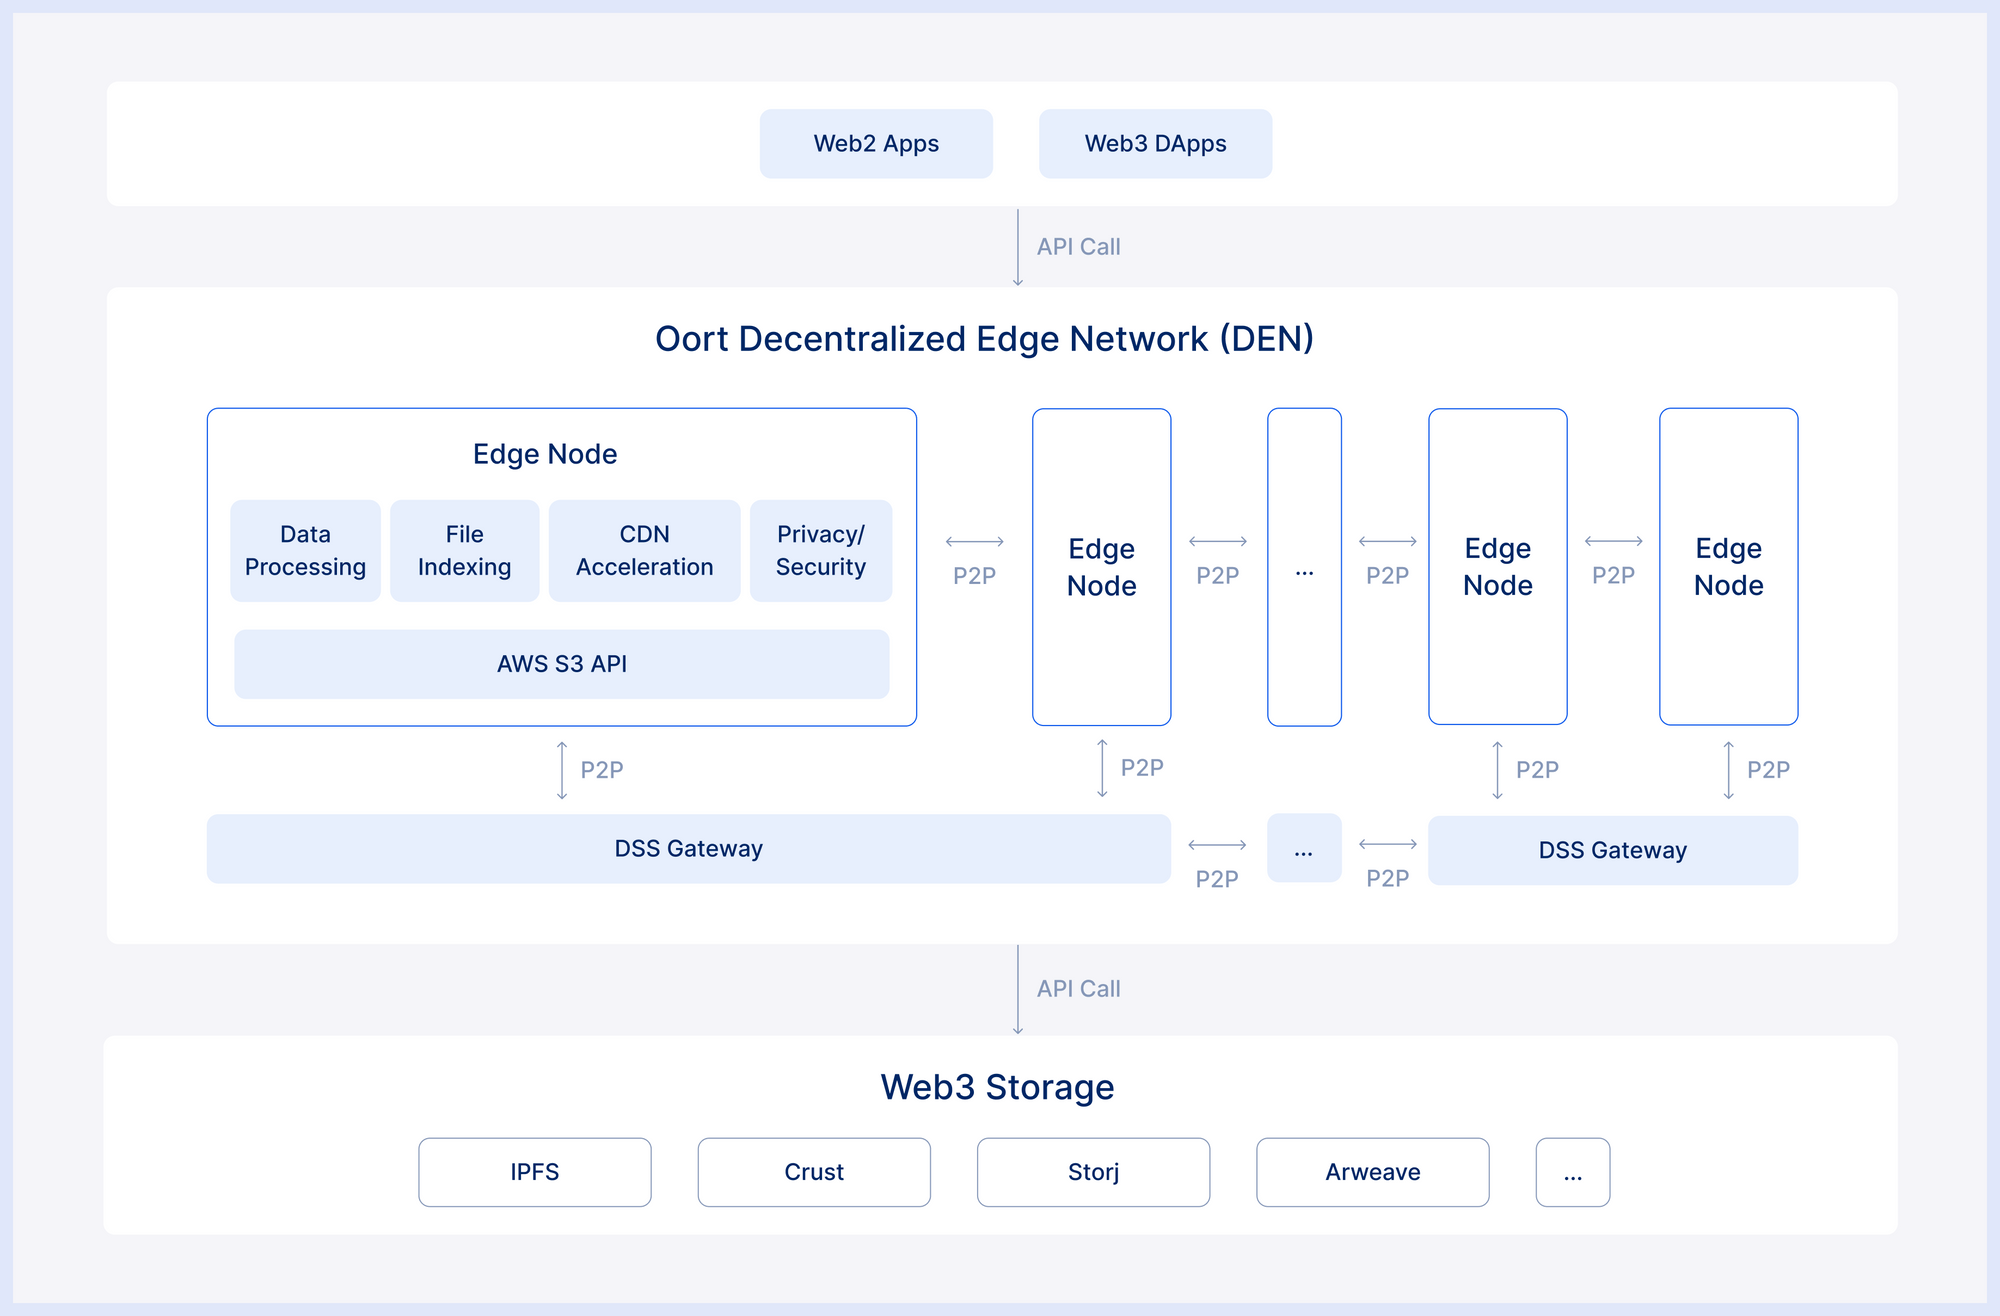This screenshot has width=2000, height=1316.
Task: Select the Arweave storage block
Action: (x=1371, y=1172)
